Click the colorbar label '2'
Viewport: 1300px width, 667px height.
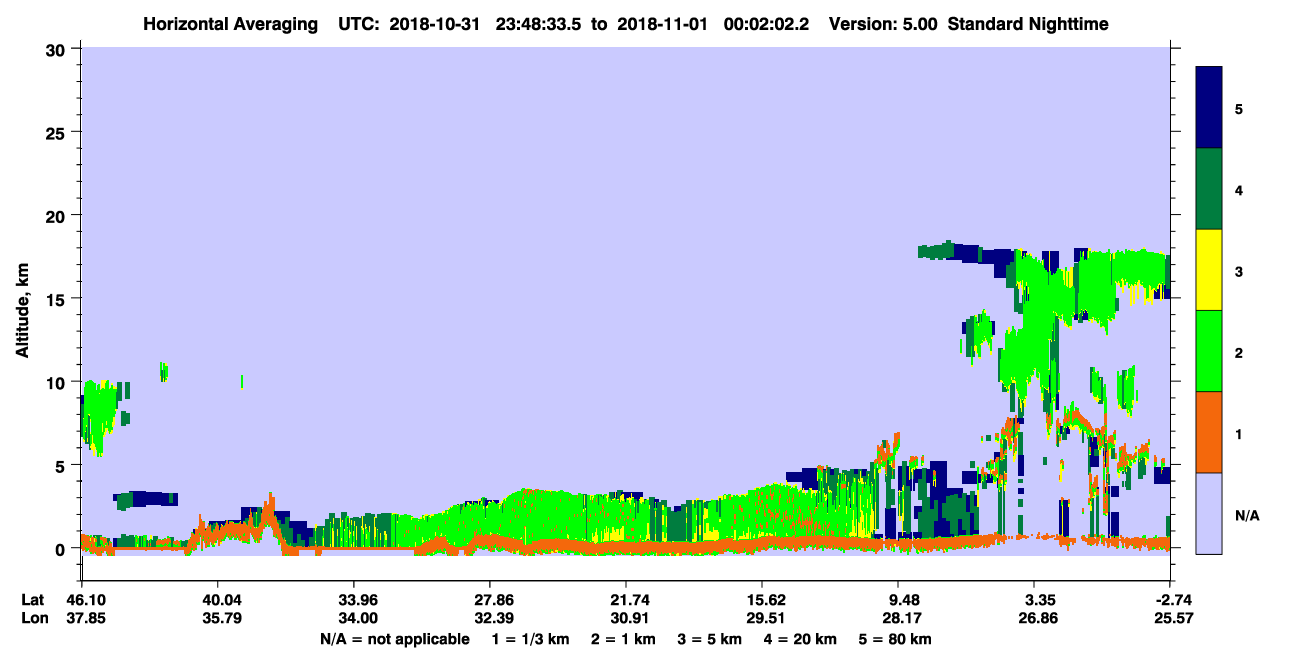1239,352
